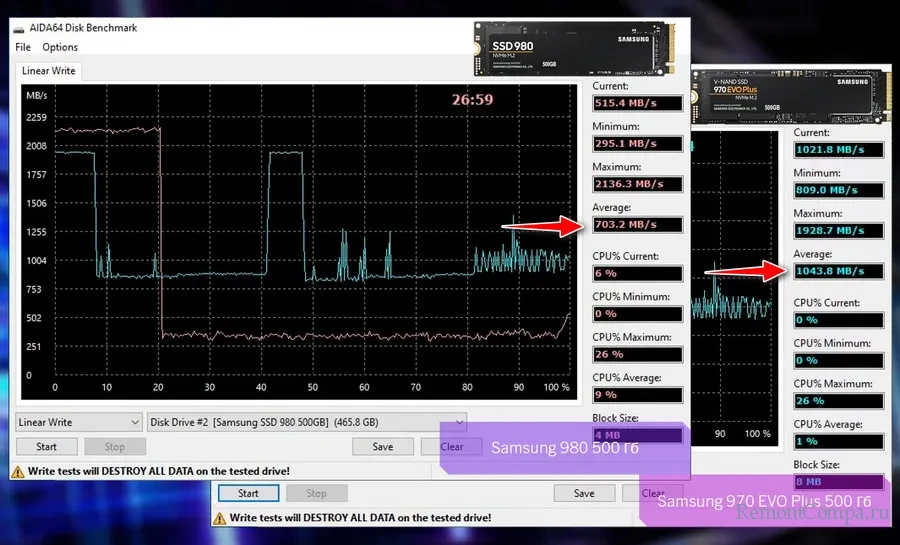
Task: Select Average value 1043.8 MB/s
Action: point(839,271)
